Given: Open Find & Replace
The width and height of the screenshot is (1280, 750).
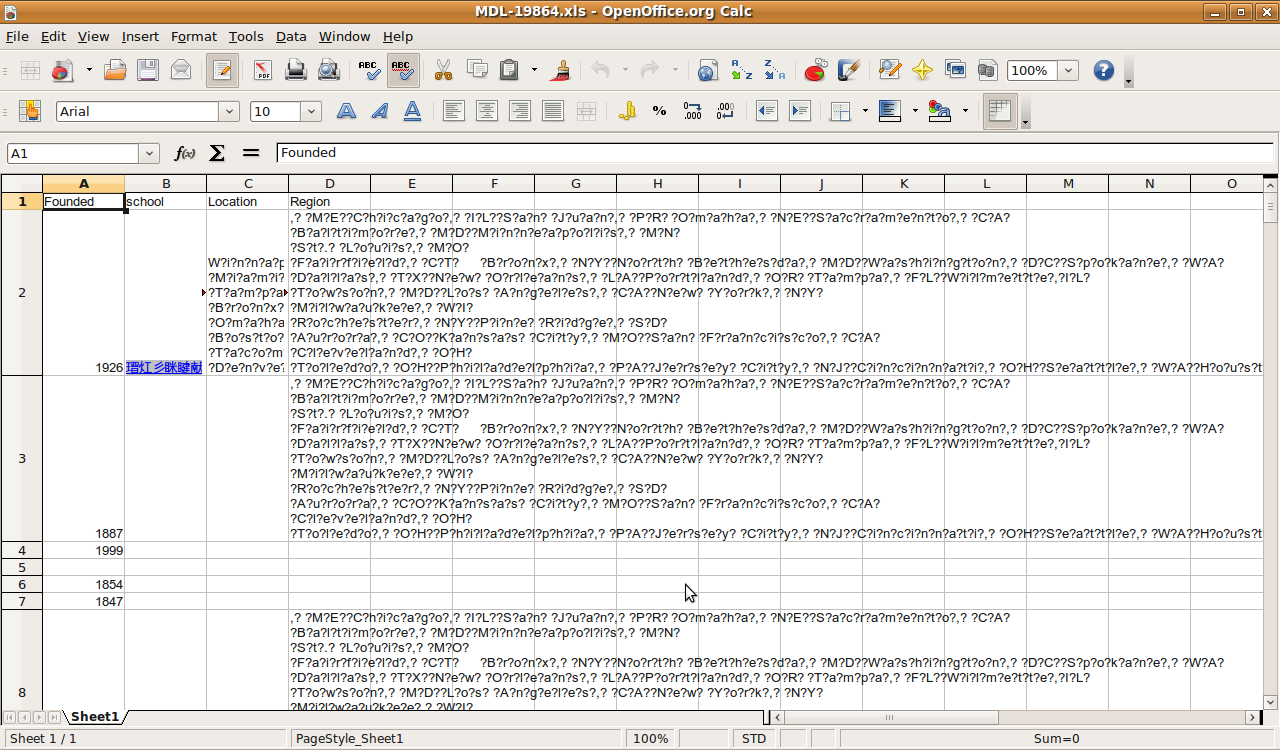Looking at the screenshot, I should coord(889,70).
